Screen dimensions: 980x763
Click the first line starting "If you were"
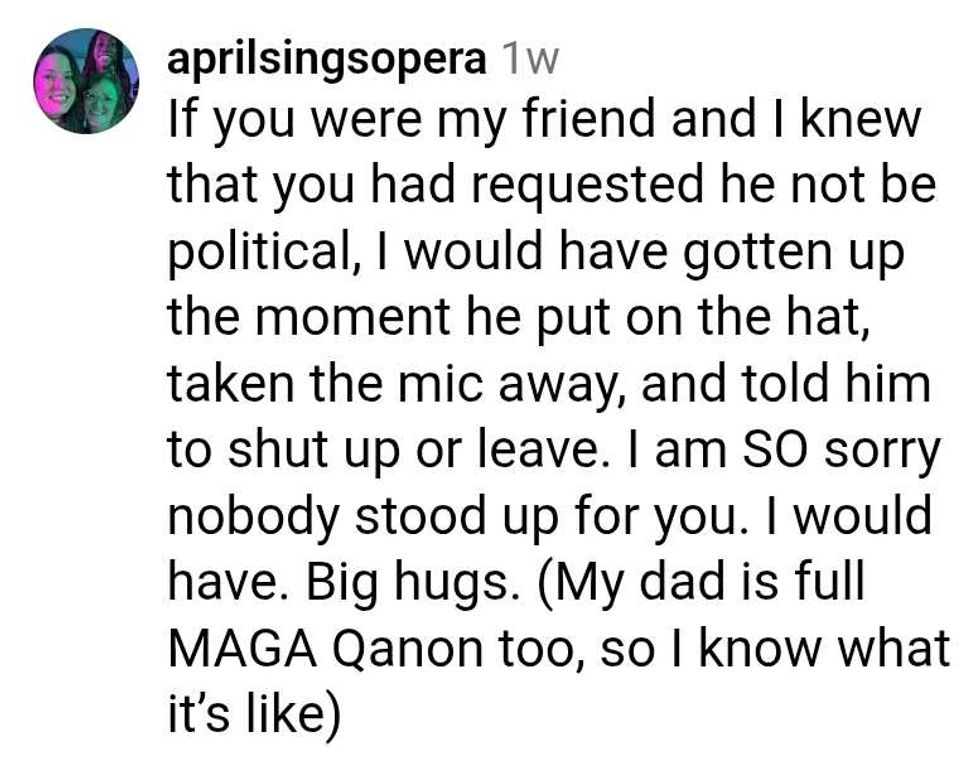tap(544, 120)
